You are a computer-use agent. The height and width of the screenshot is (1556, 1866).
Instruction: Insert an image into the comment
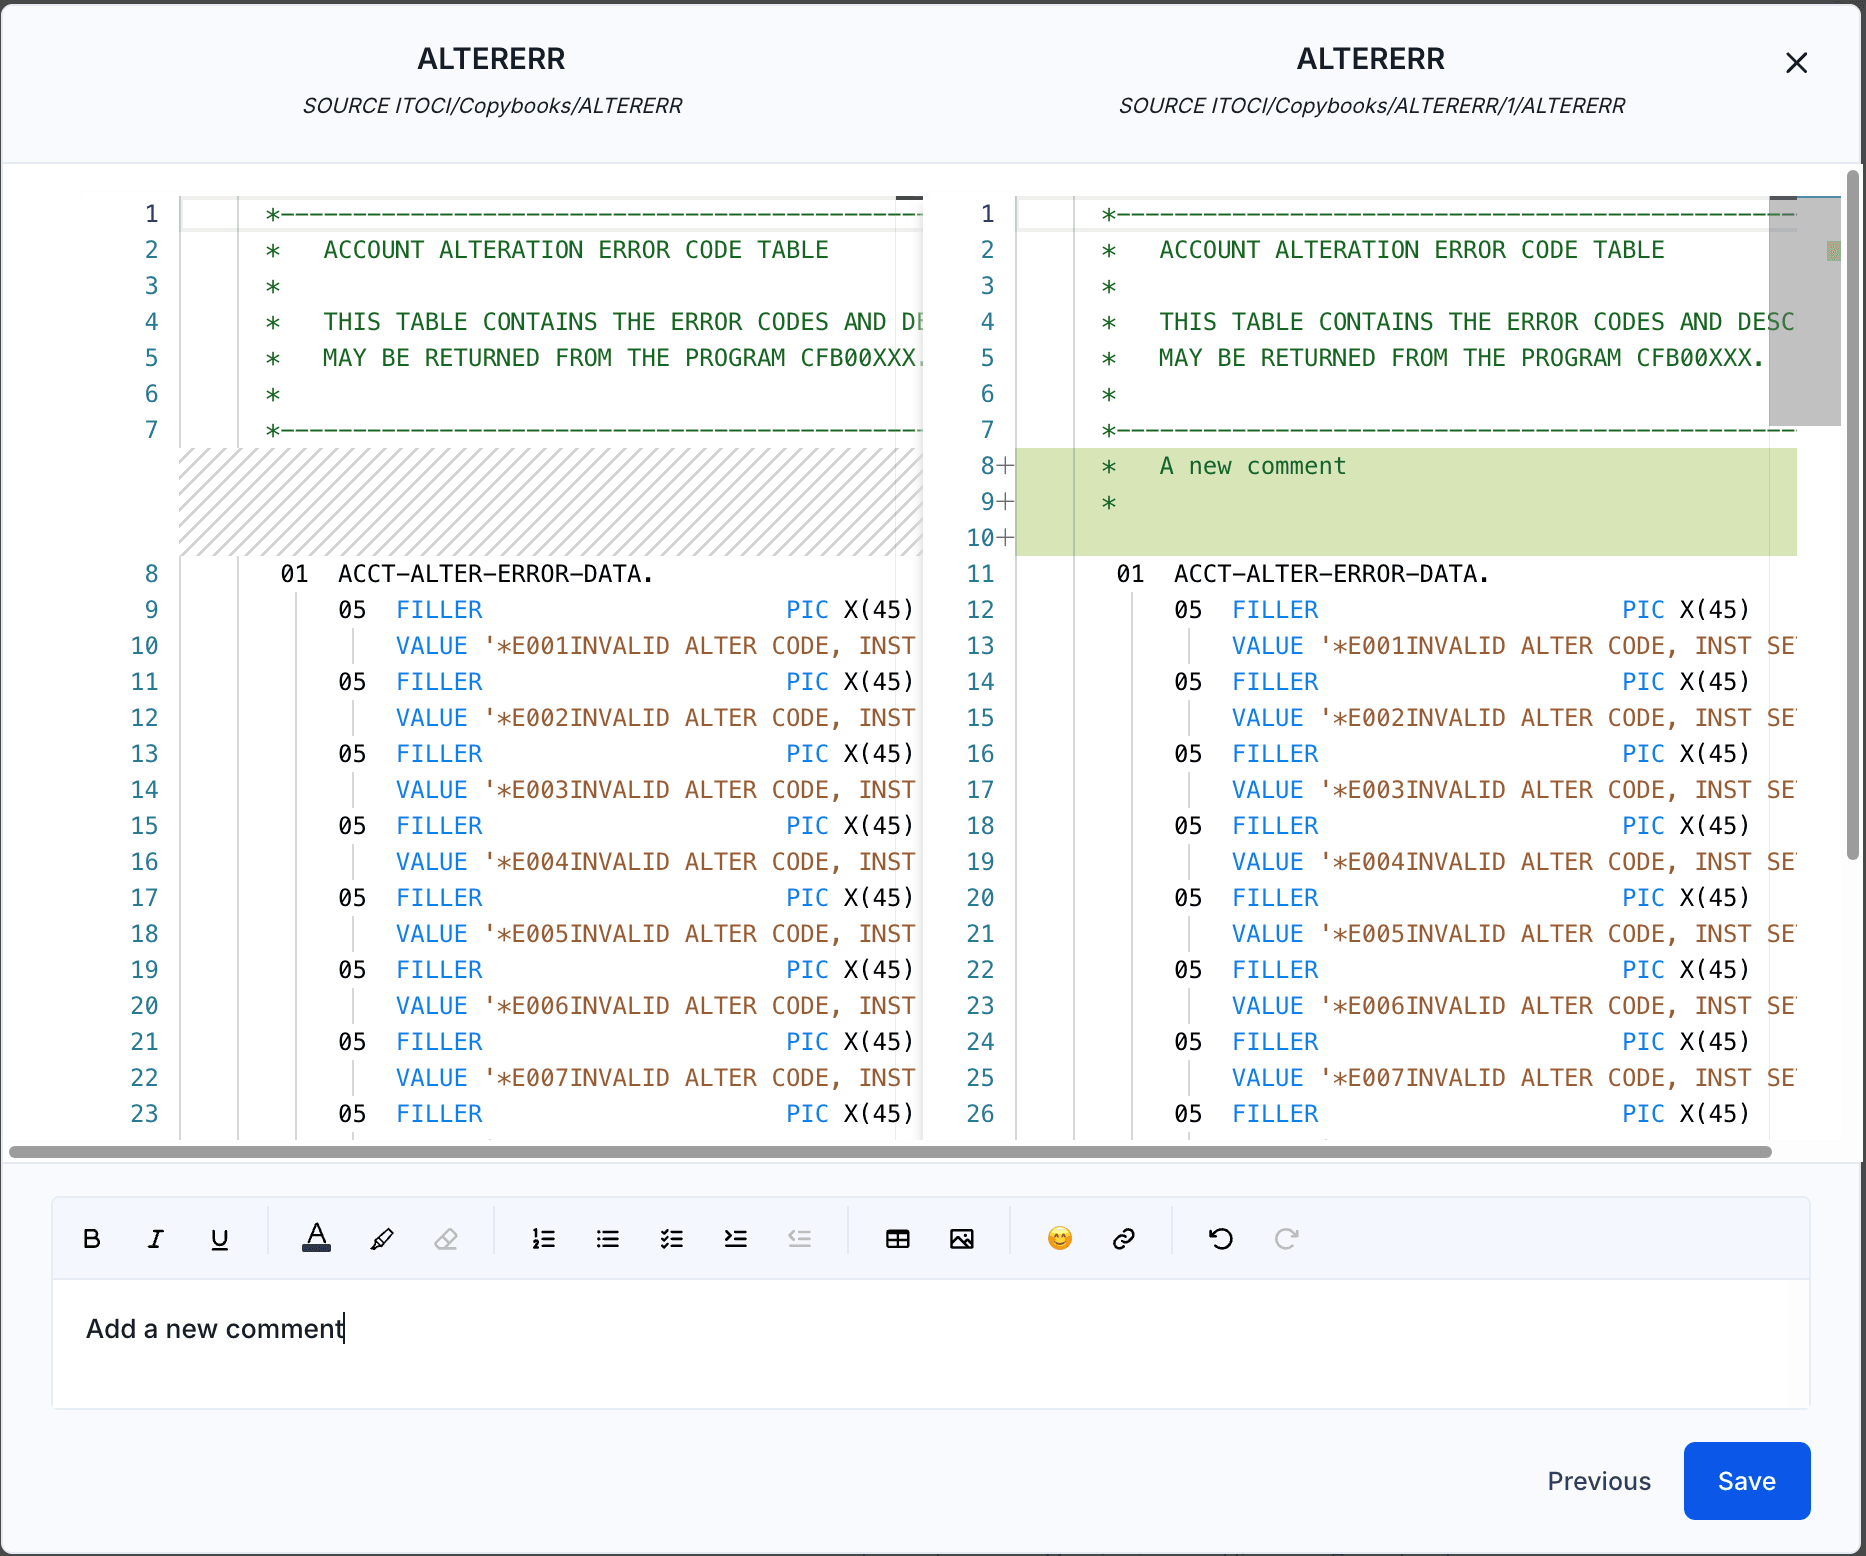pyautogui.click(x=961, y=1239)
